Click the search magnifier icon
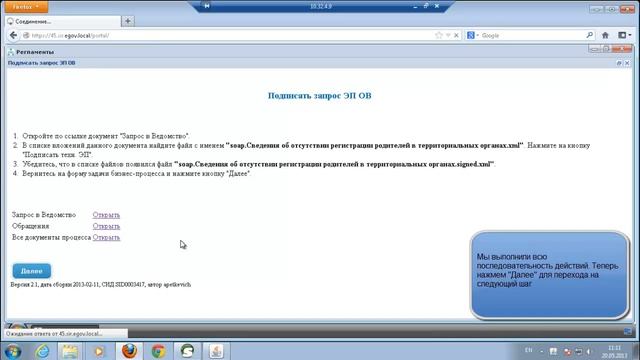 coord(589,36)
